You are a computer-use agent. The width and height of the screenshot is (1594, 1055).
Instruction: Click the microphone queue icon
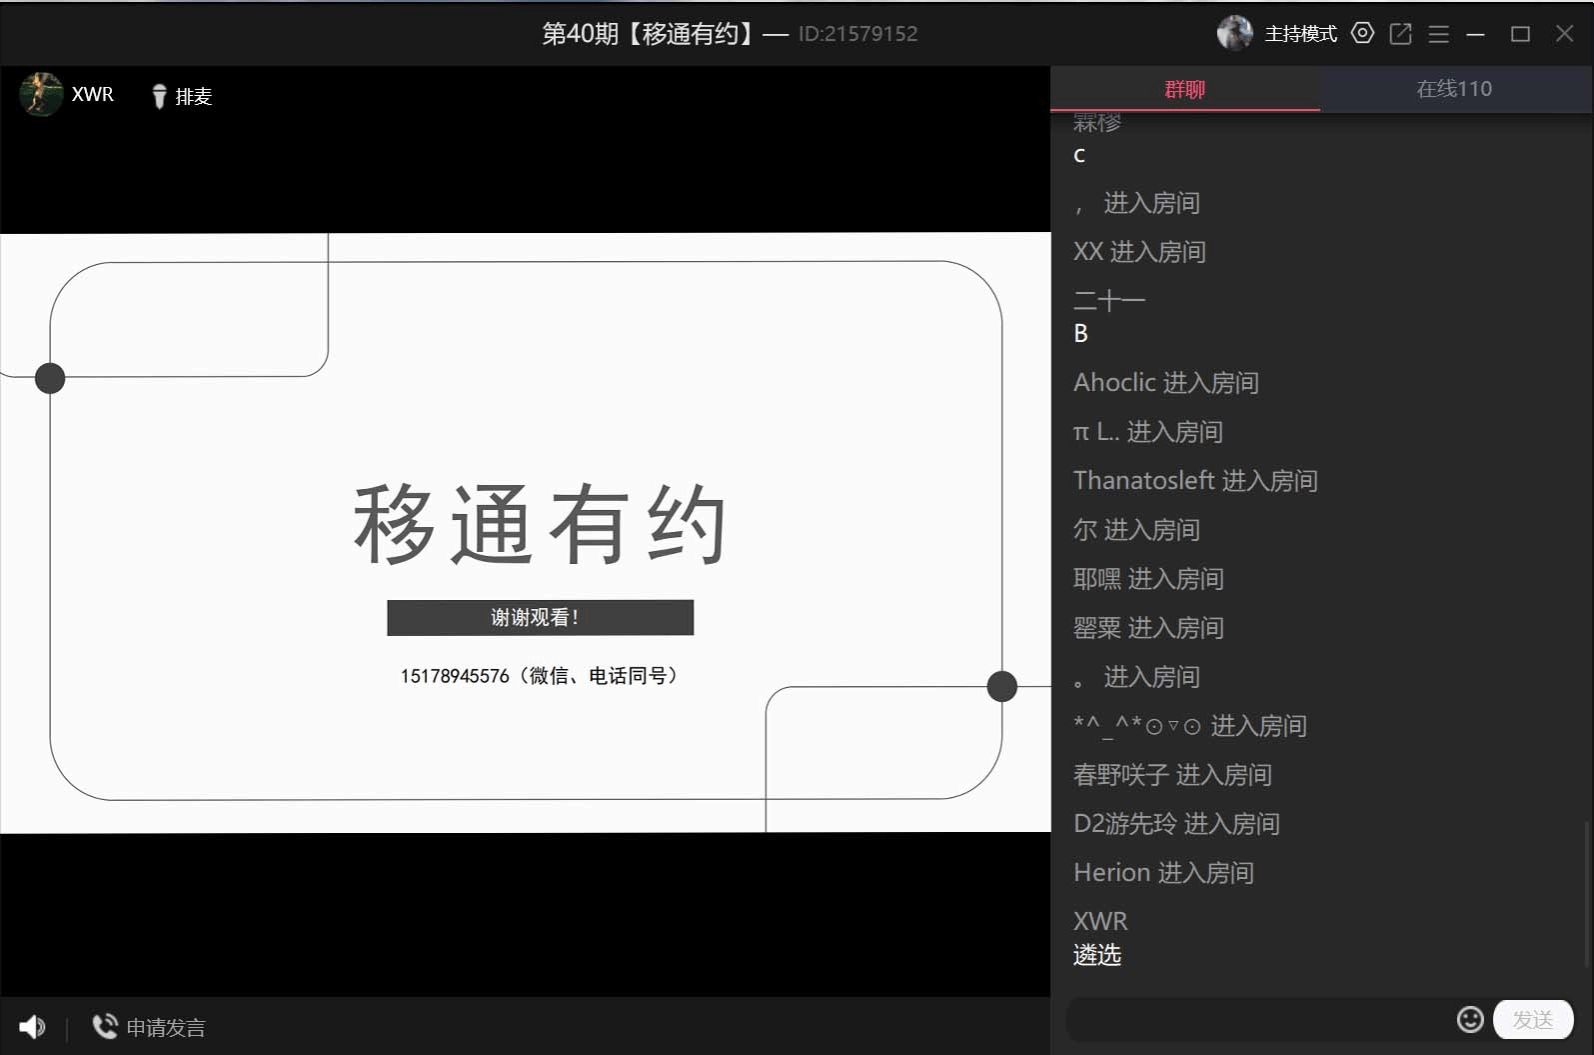159,96
